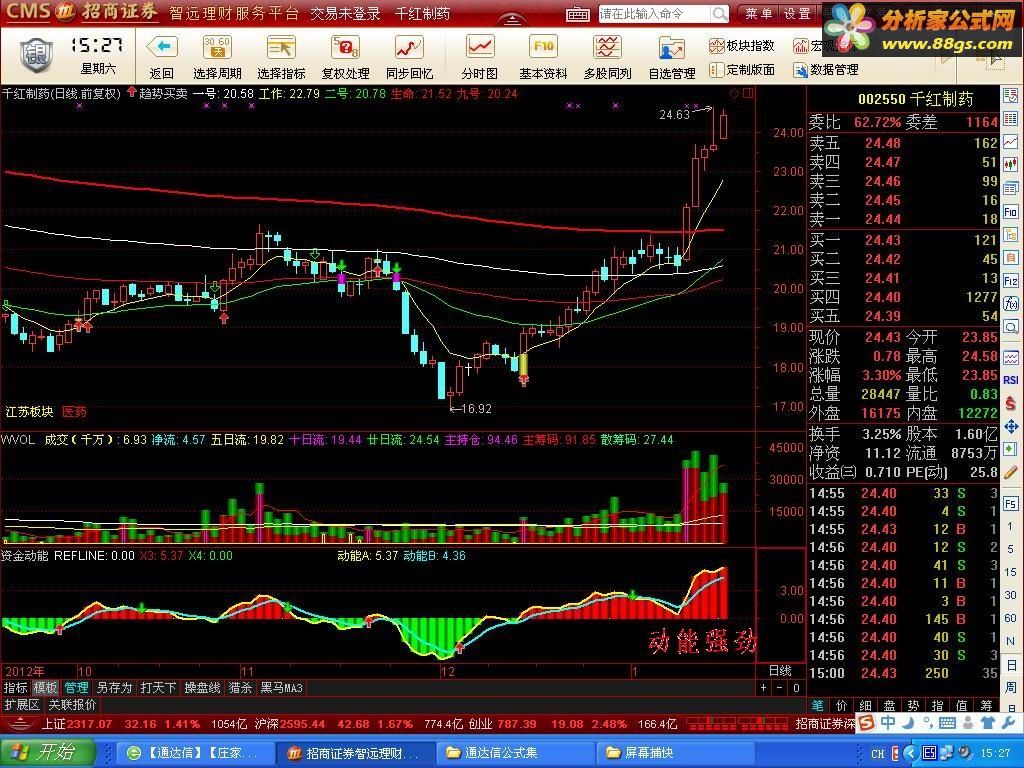
Task: Click the F5 sidebar button
Action: tap(1010, 504)
